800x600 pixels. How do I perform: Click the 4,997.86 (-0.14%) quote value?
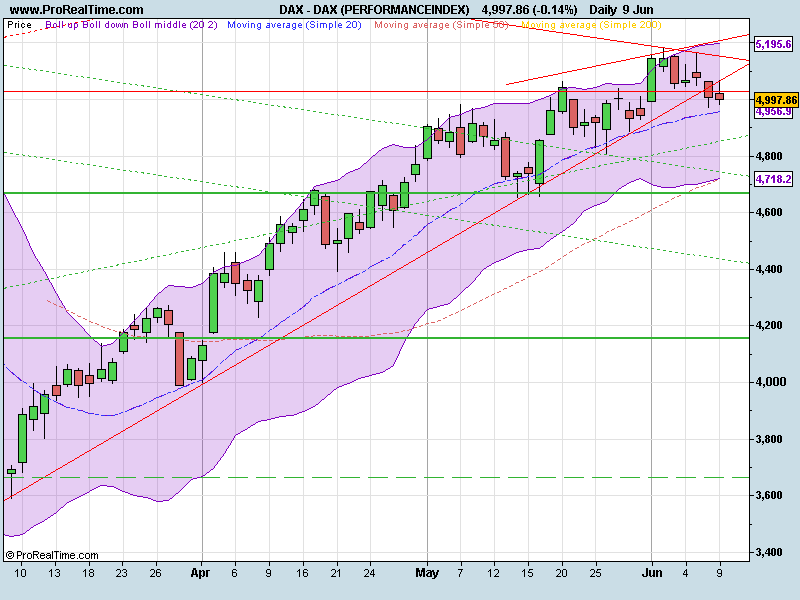530,10
